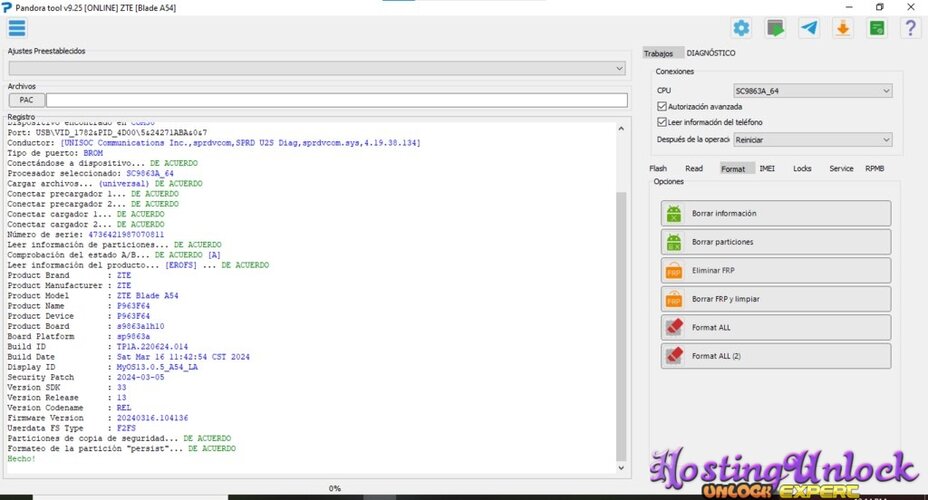Screen dimensions: 928x500
Task: Click the Android icon beside Borrar información
Action: coord(674,214)
